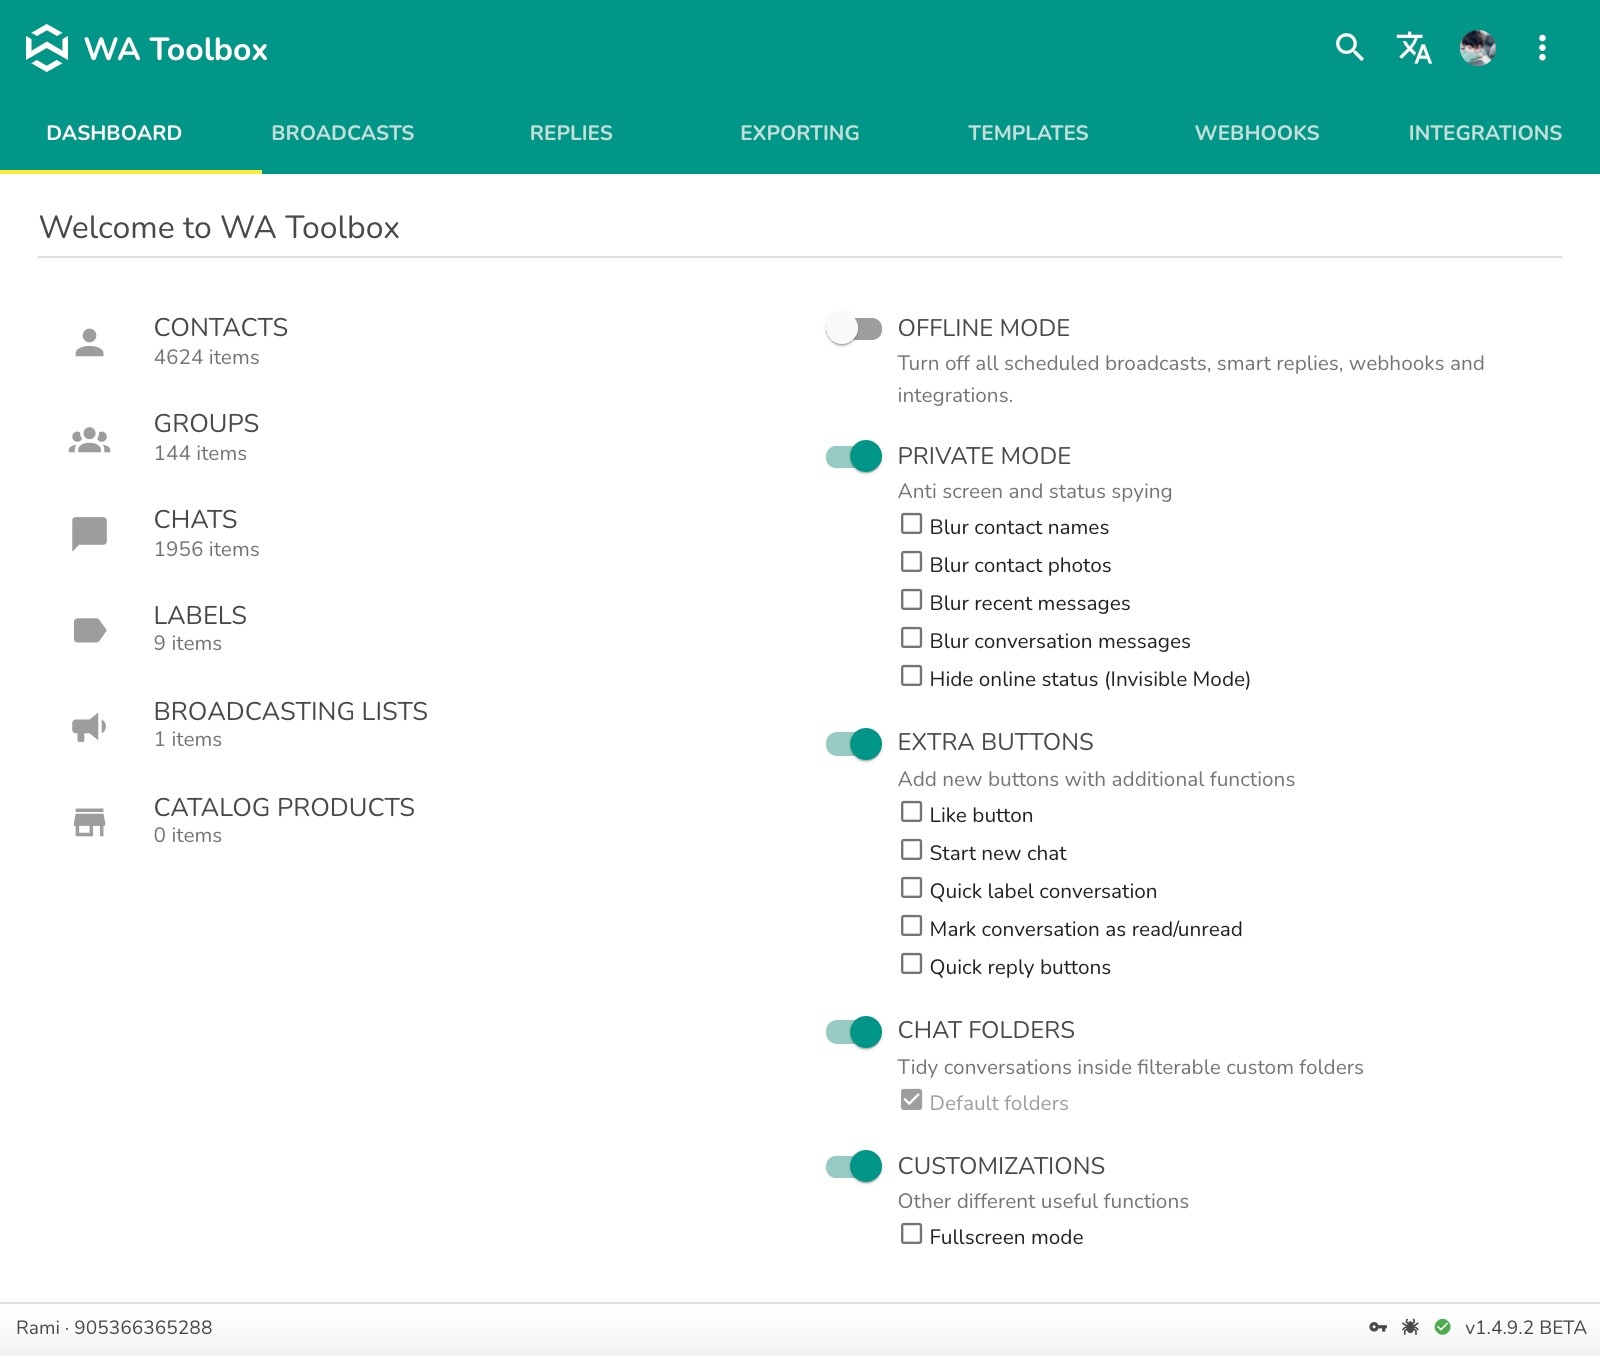The width and height of the screenshot is (1600, 1356).
Task: Open GROUPS with 144 items
Action: point(206,437)
